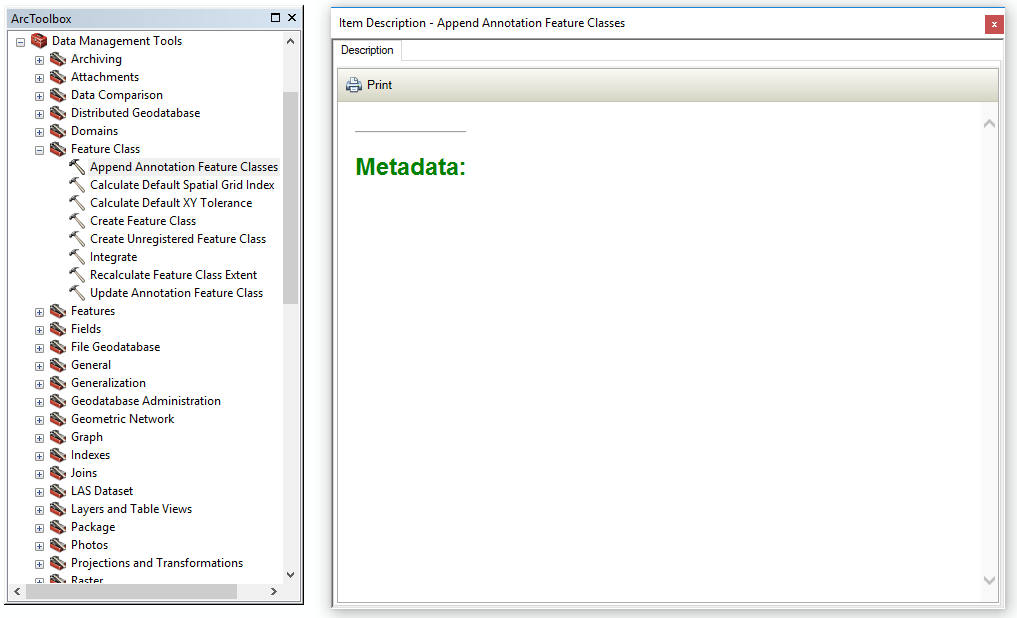
Task: Expand the Data Comparison toolset
Action: point(40,97)
